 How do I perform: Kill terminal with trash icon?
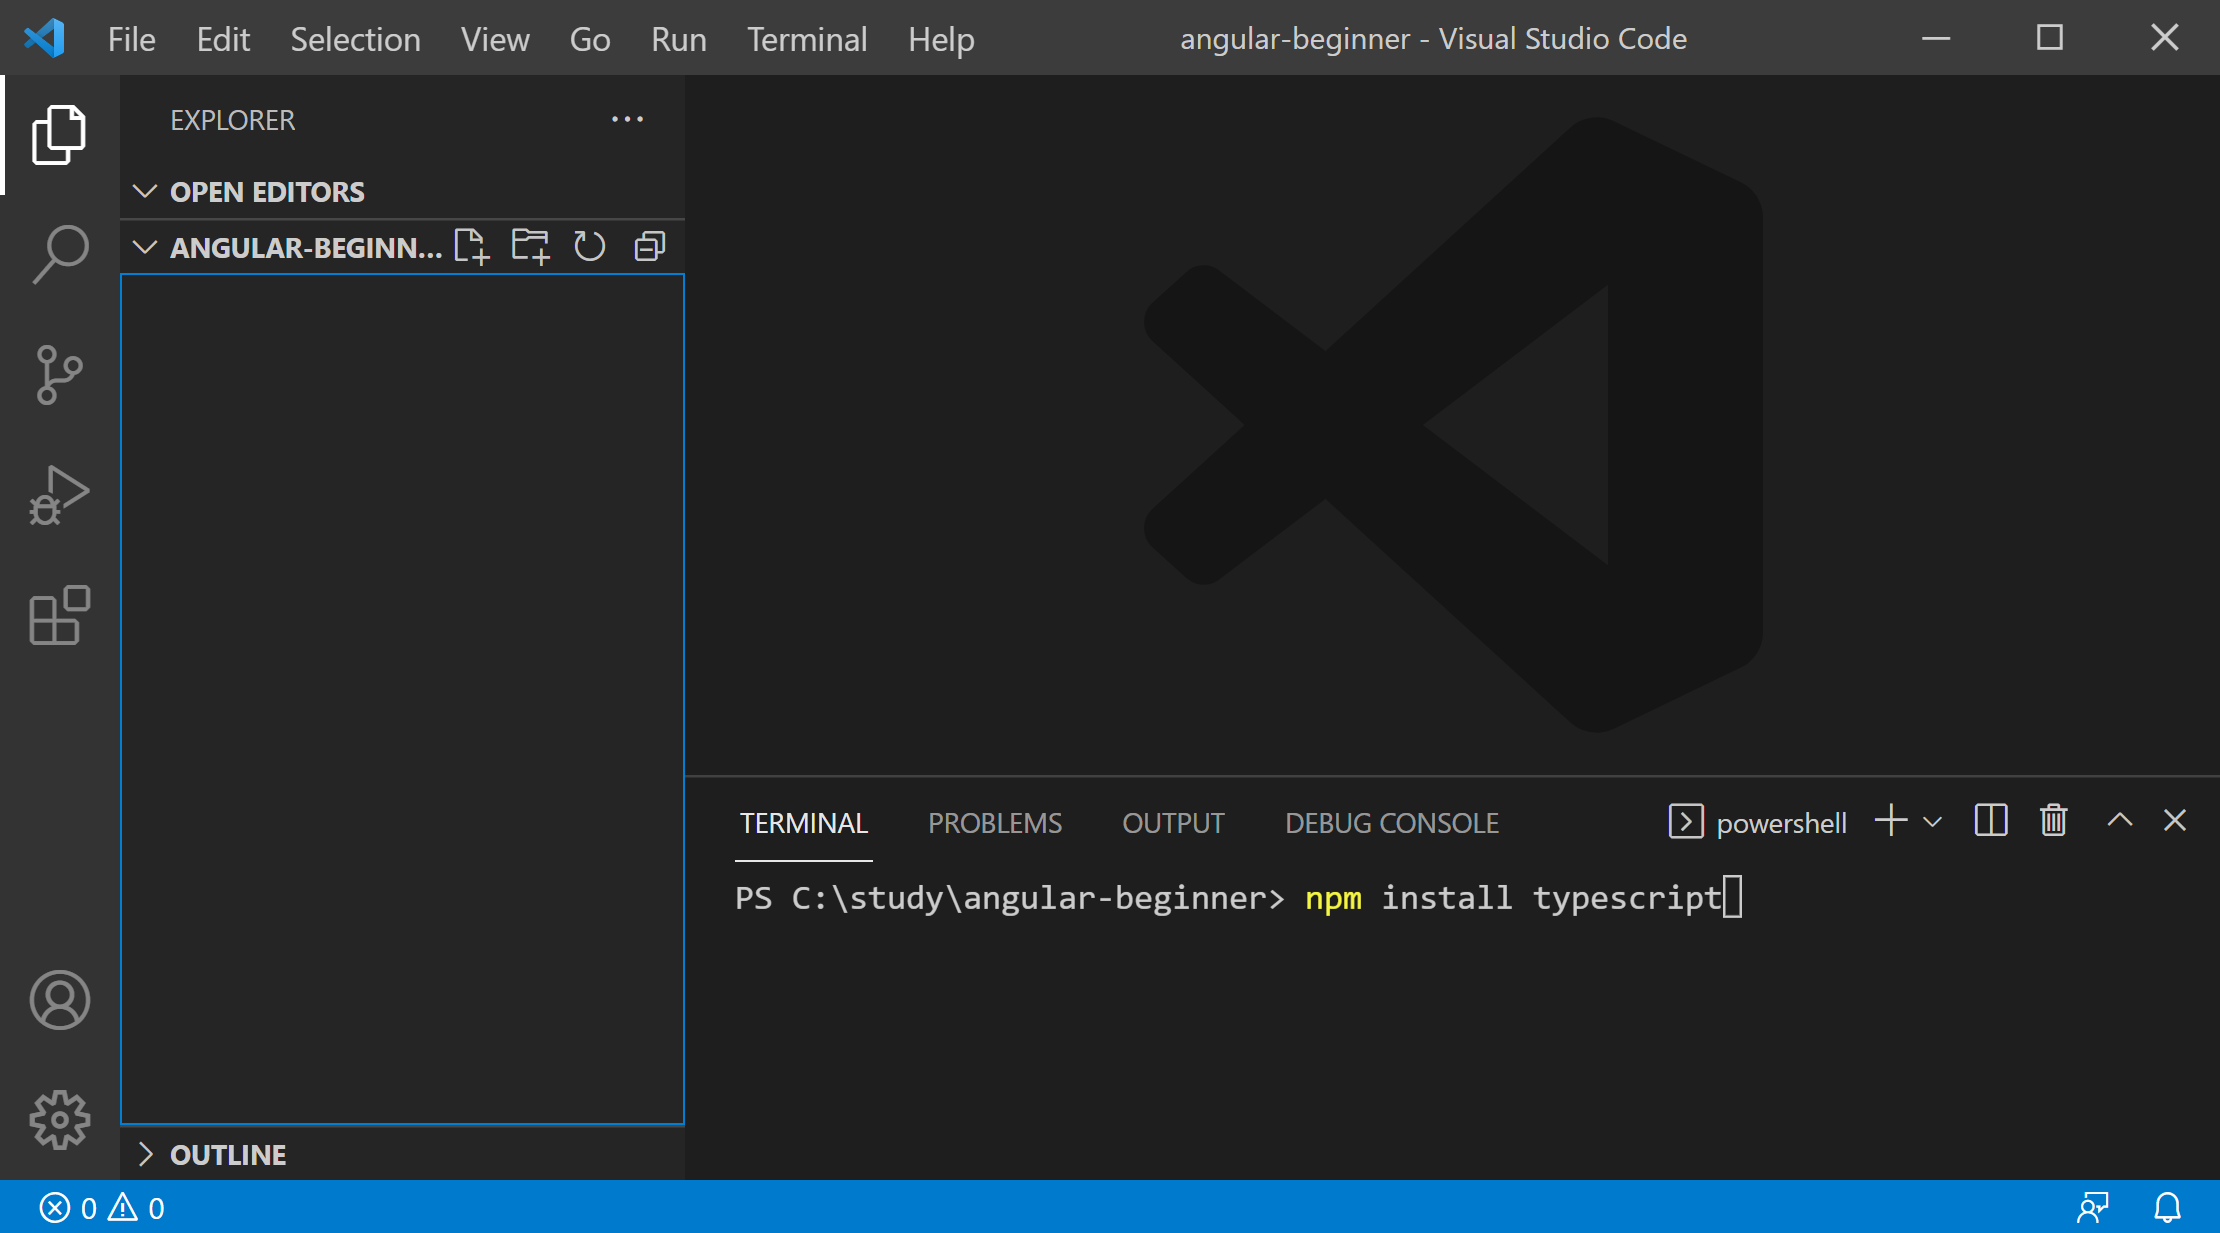[2054, 821]
